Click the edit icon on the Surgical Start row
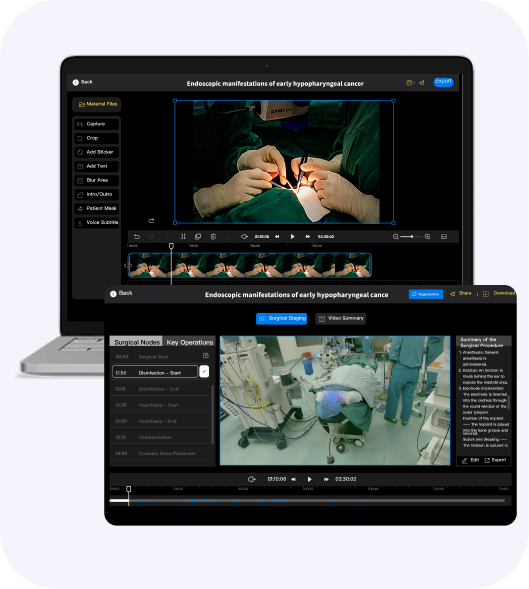This screenshot has width=529, height=589. 206,355
